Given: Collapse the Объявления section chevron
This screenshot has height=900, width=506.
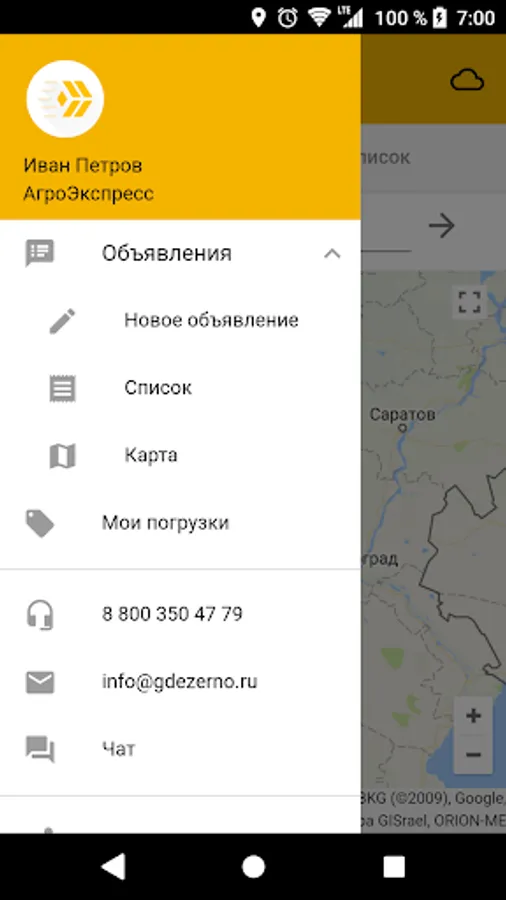Looking at the screenshot, I should [332, 254].
